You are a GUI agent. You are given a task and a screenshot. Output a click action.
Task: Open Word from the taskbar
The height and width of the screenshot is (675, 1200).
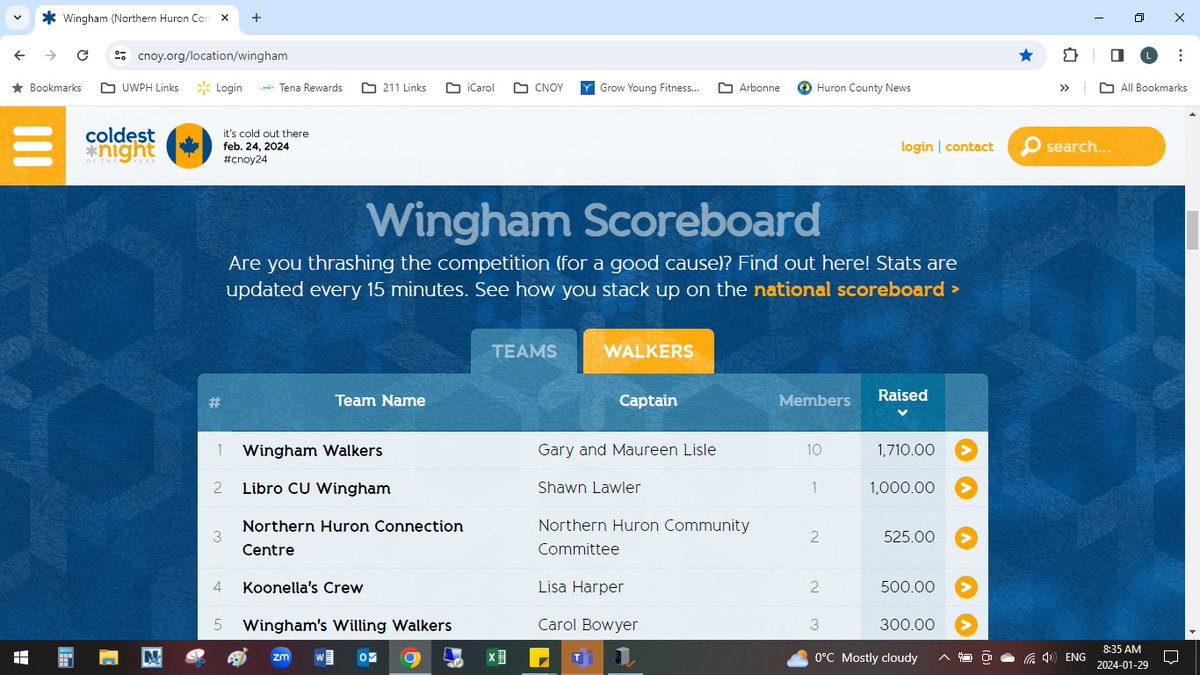(x=324, y=658)
